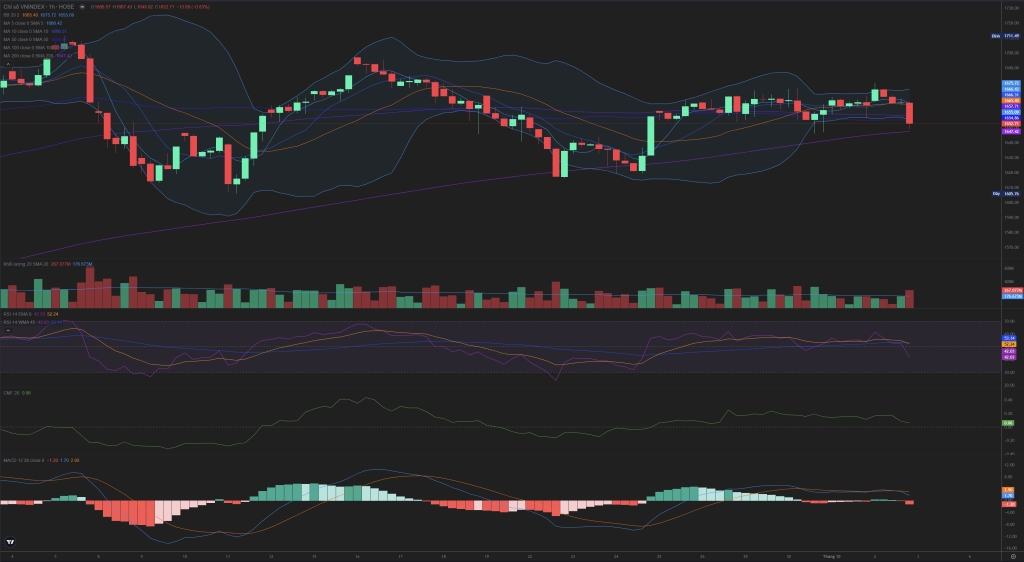Click the TradingView logo at bottom left
The image size is (1024, 562).
10,541
